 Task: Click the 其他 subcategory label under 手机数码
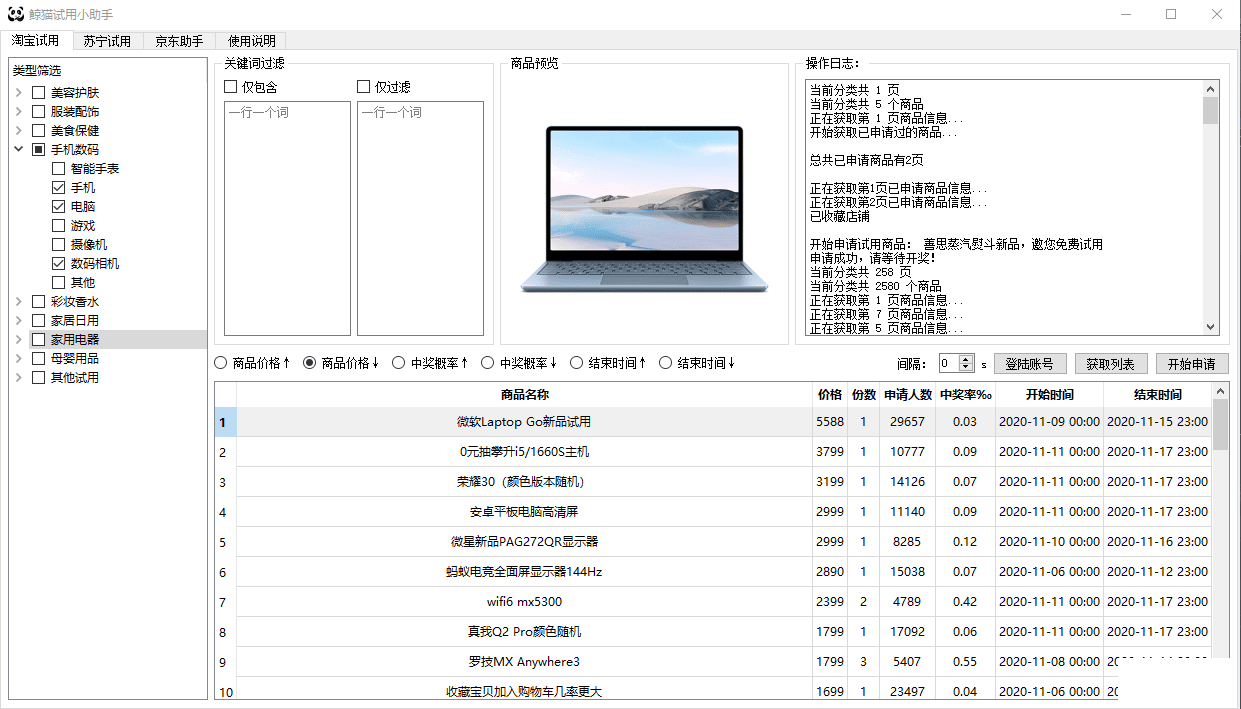click(x=83, y=283)
